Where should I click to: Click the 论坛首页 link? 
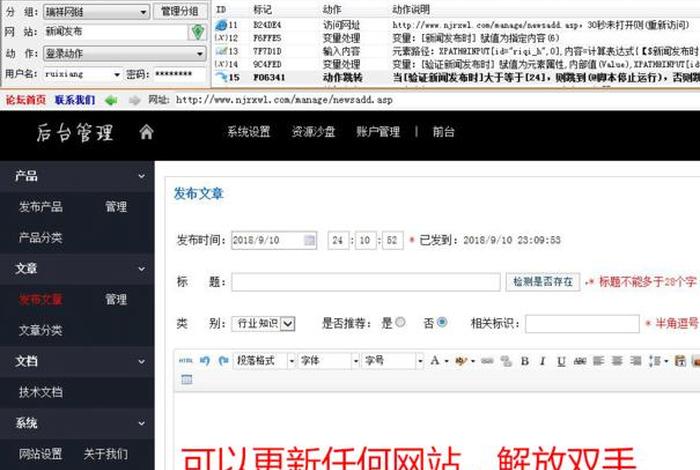coord(26,100)
